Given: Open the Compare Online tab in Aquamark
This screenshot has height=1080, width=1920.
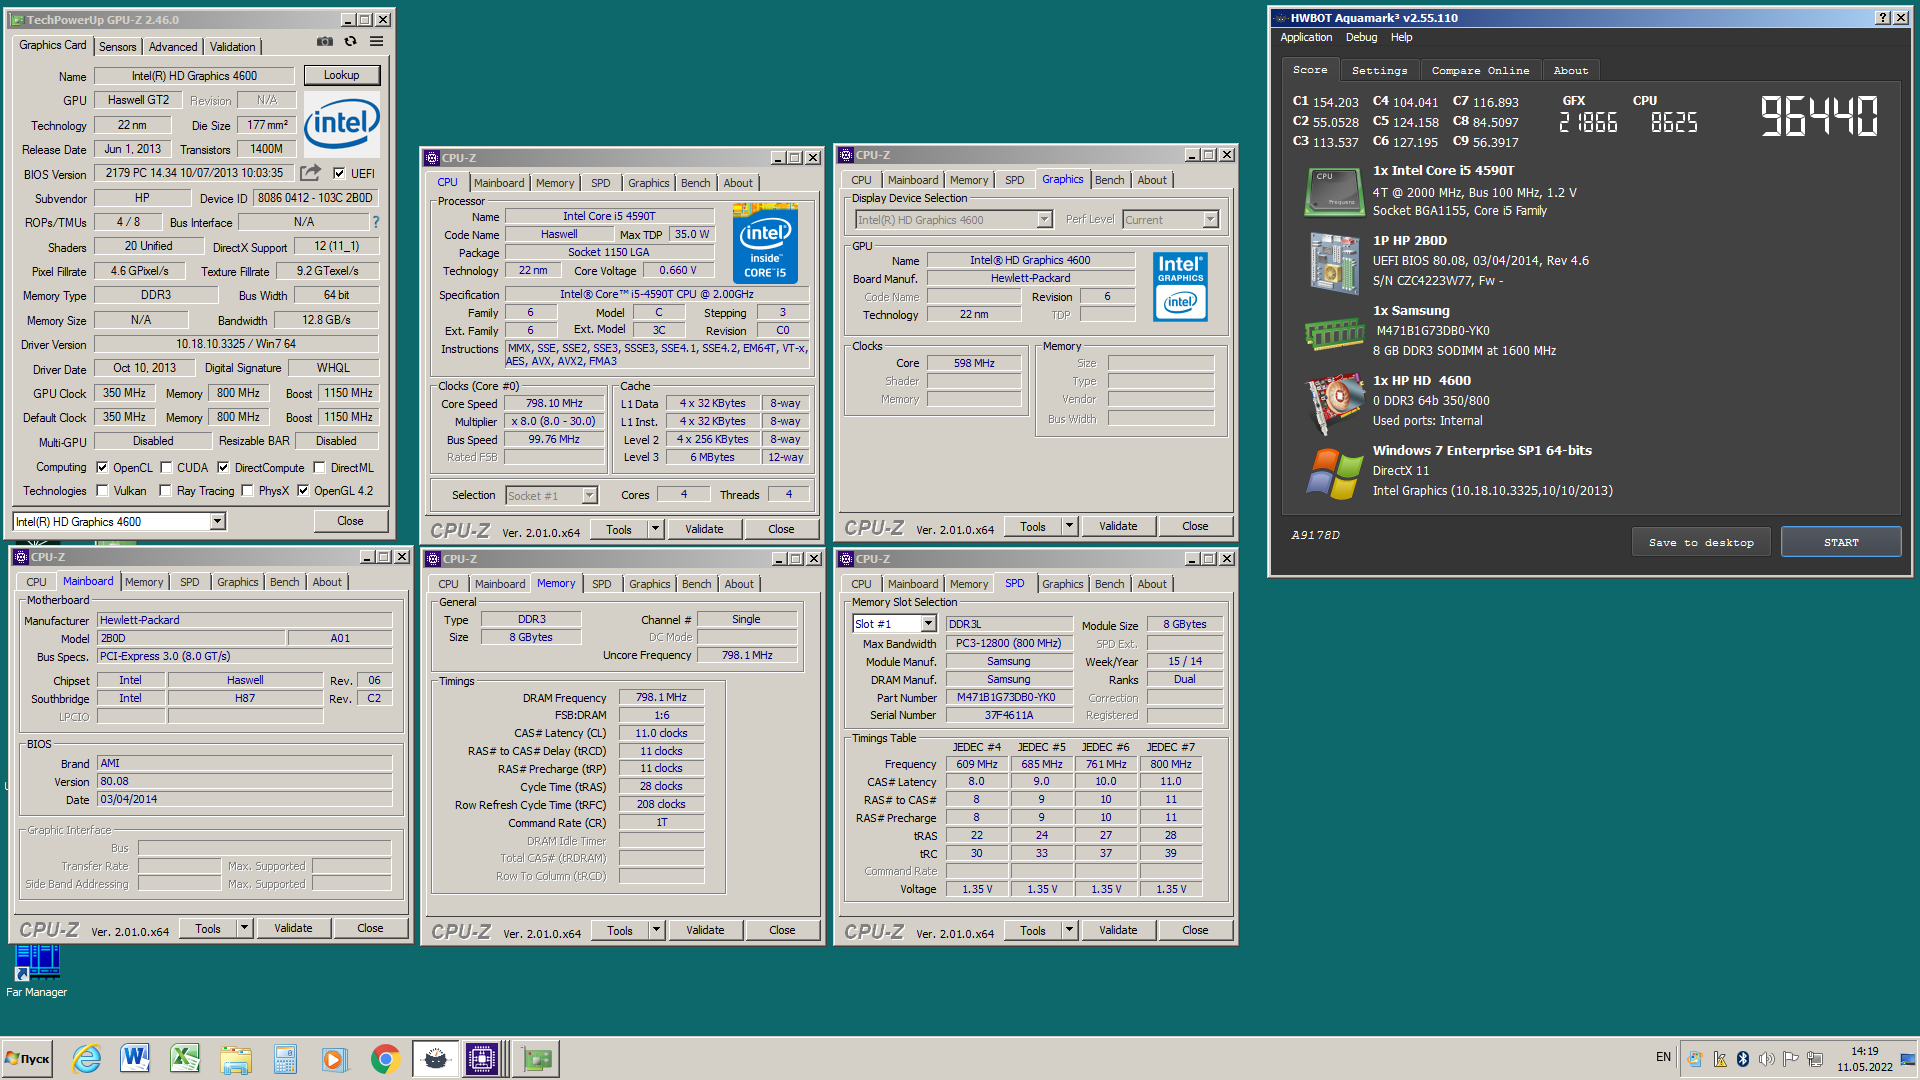Looking at the screenshot, I should point(1480,70).
